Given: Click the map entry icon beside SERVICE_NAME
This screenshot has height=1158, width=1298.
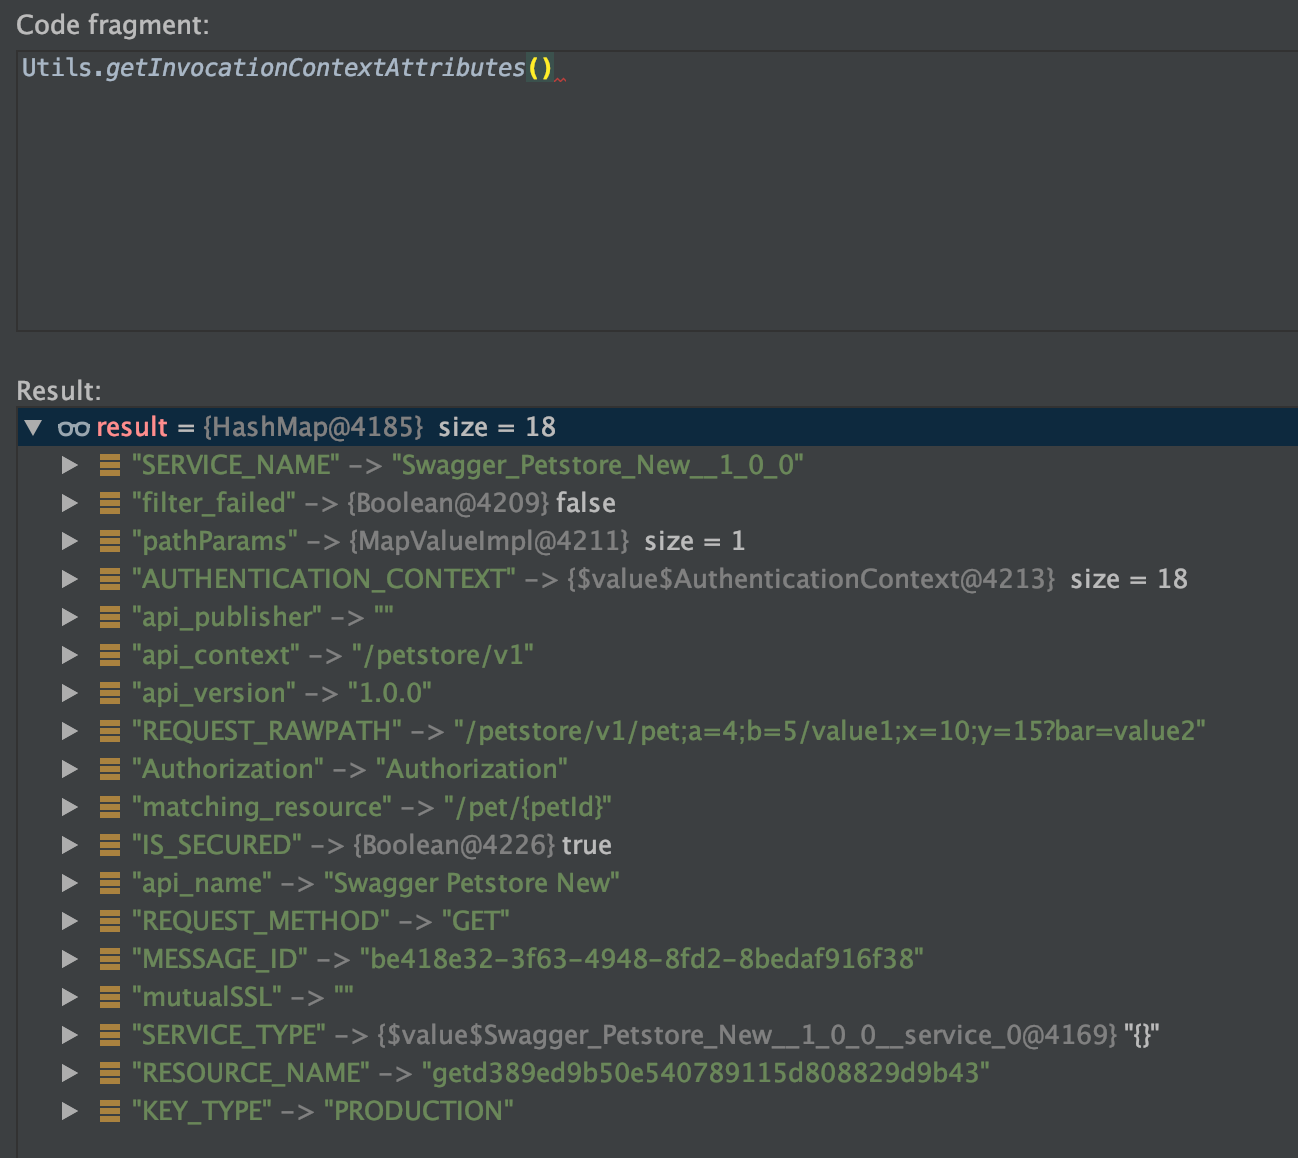Looking at the screenshot, I should coord(110,464).
